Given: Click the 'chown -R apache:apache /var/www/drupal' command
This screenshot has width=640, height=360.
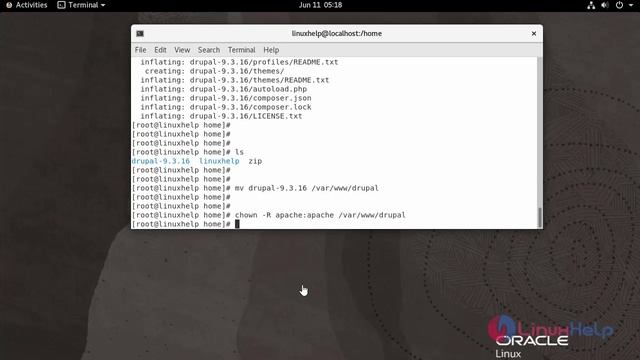Looking at the screenshot, I should 320,215.
